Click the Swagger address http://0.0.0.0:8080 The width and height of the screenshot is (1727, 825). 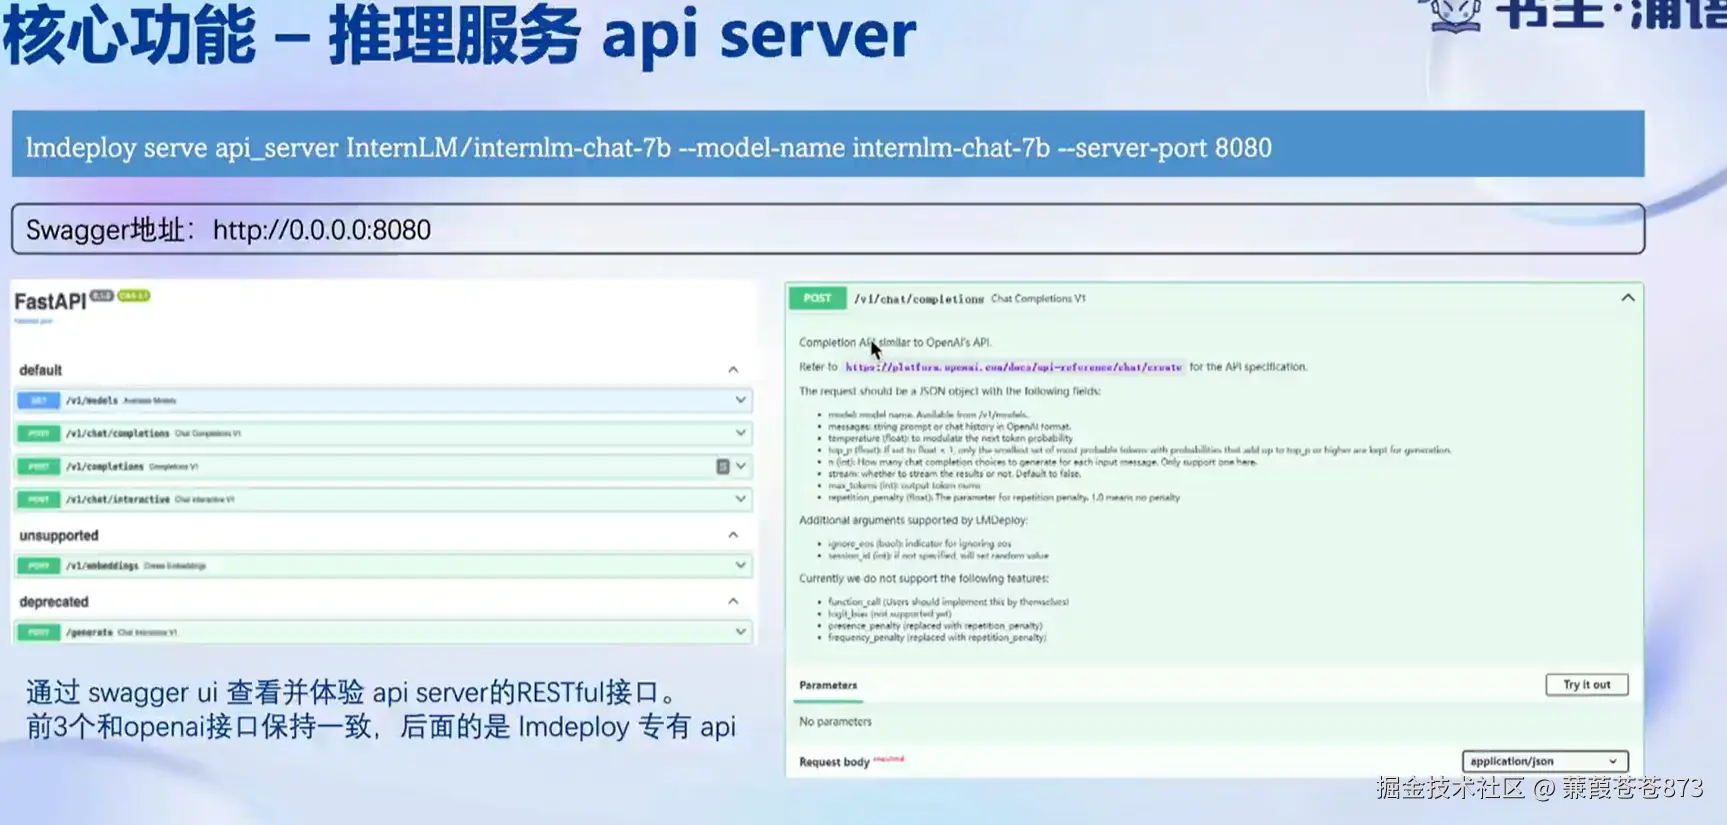322,230
